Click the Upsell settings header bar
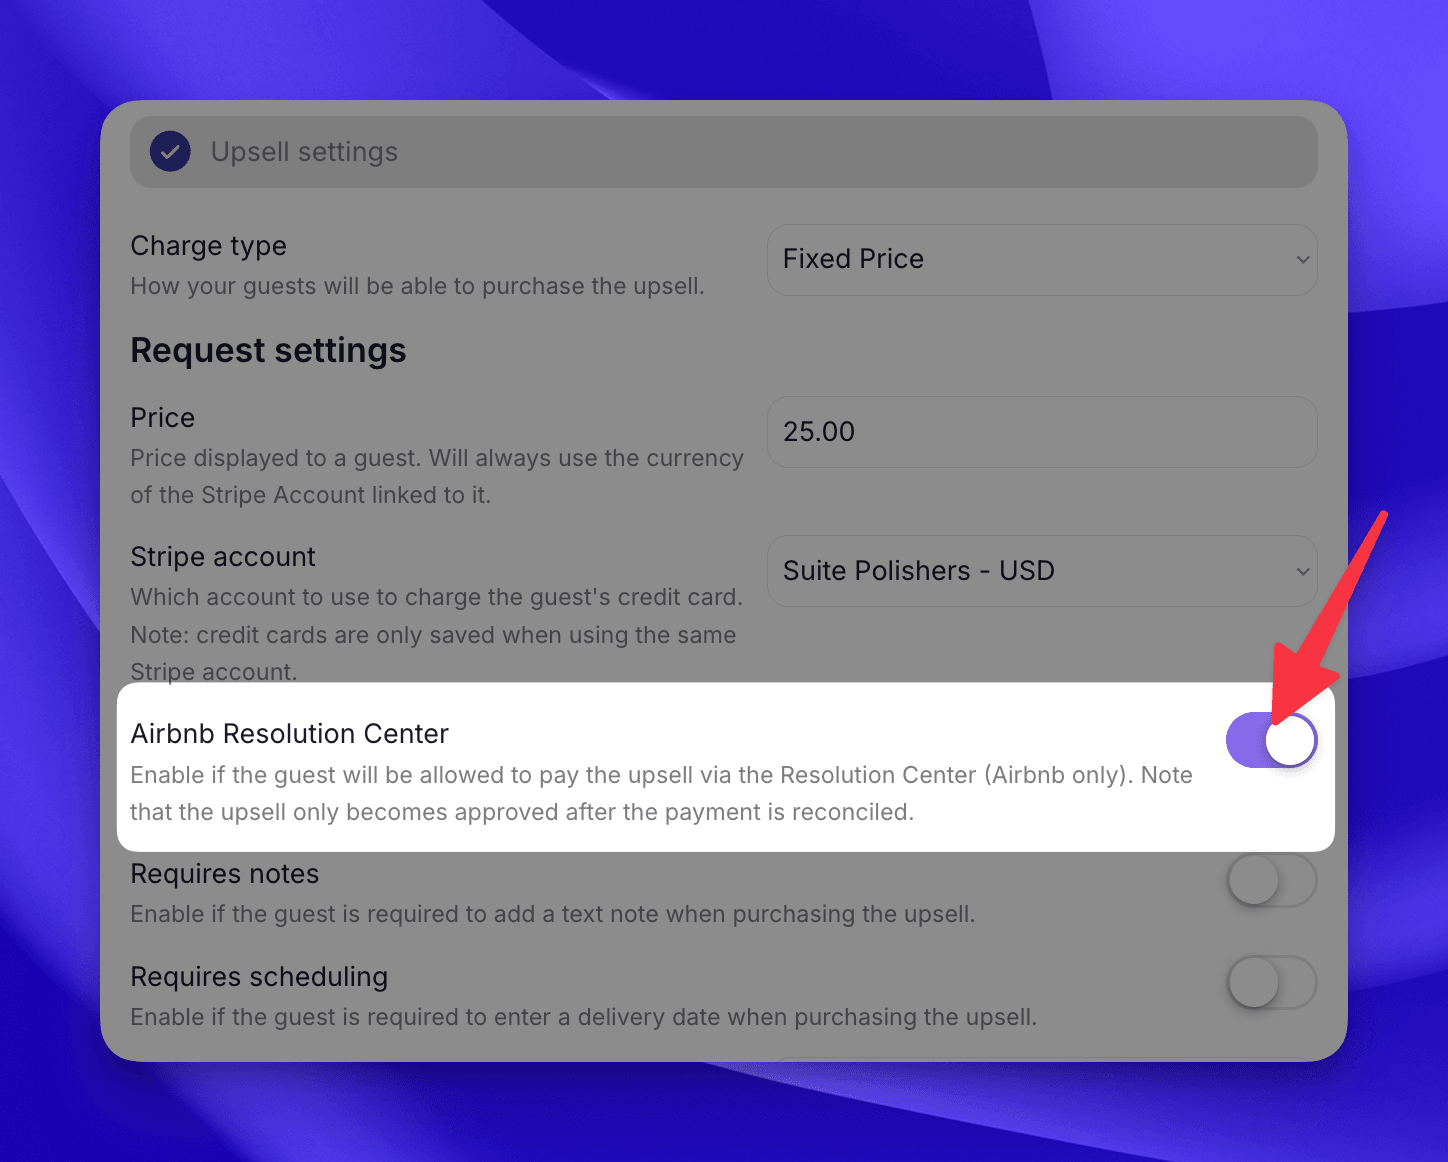 point(724,151)
